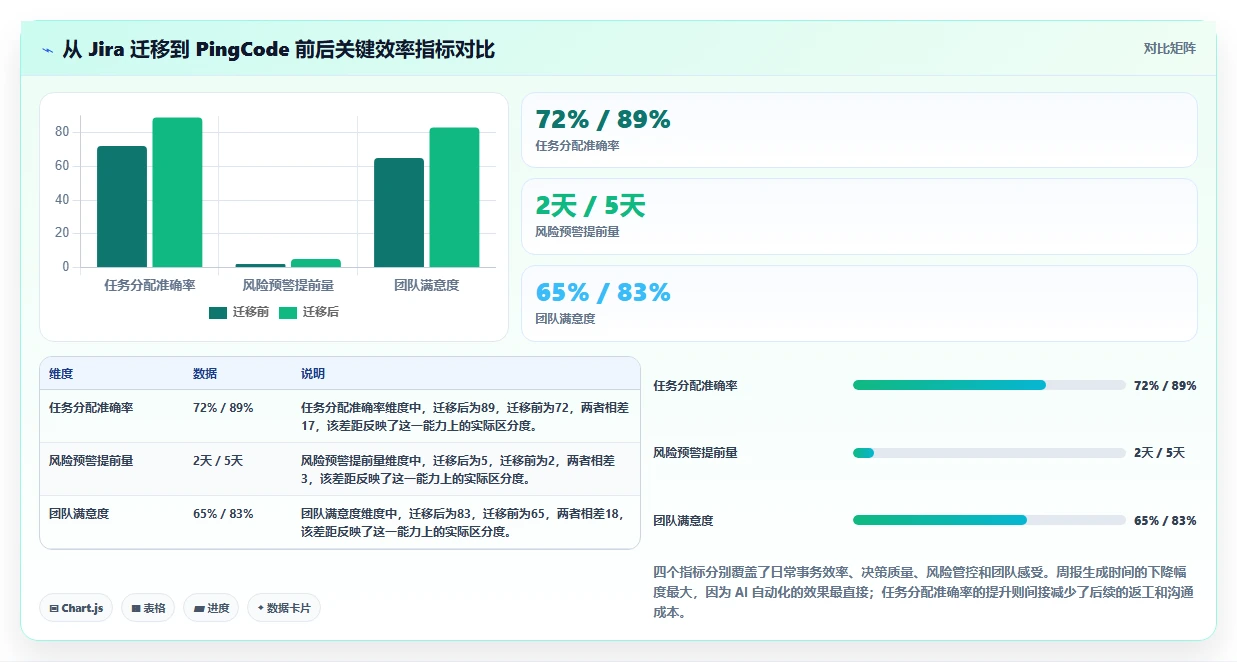This screenshot has width=1237, height=662.
Task: Click the 迁移后 bar for 团队满意度
Action: [454, 197]
